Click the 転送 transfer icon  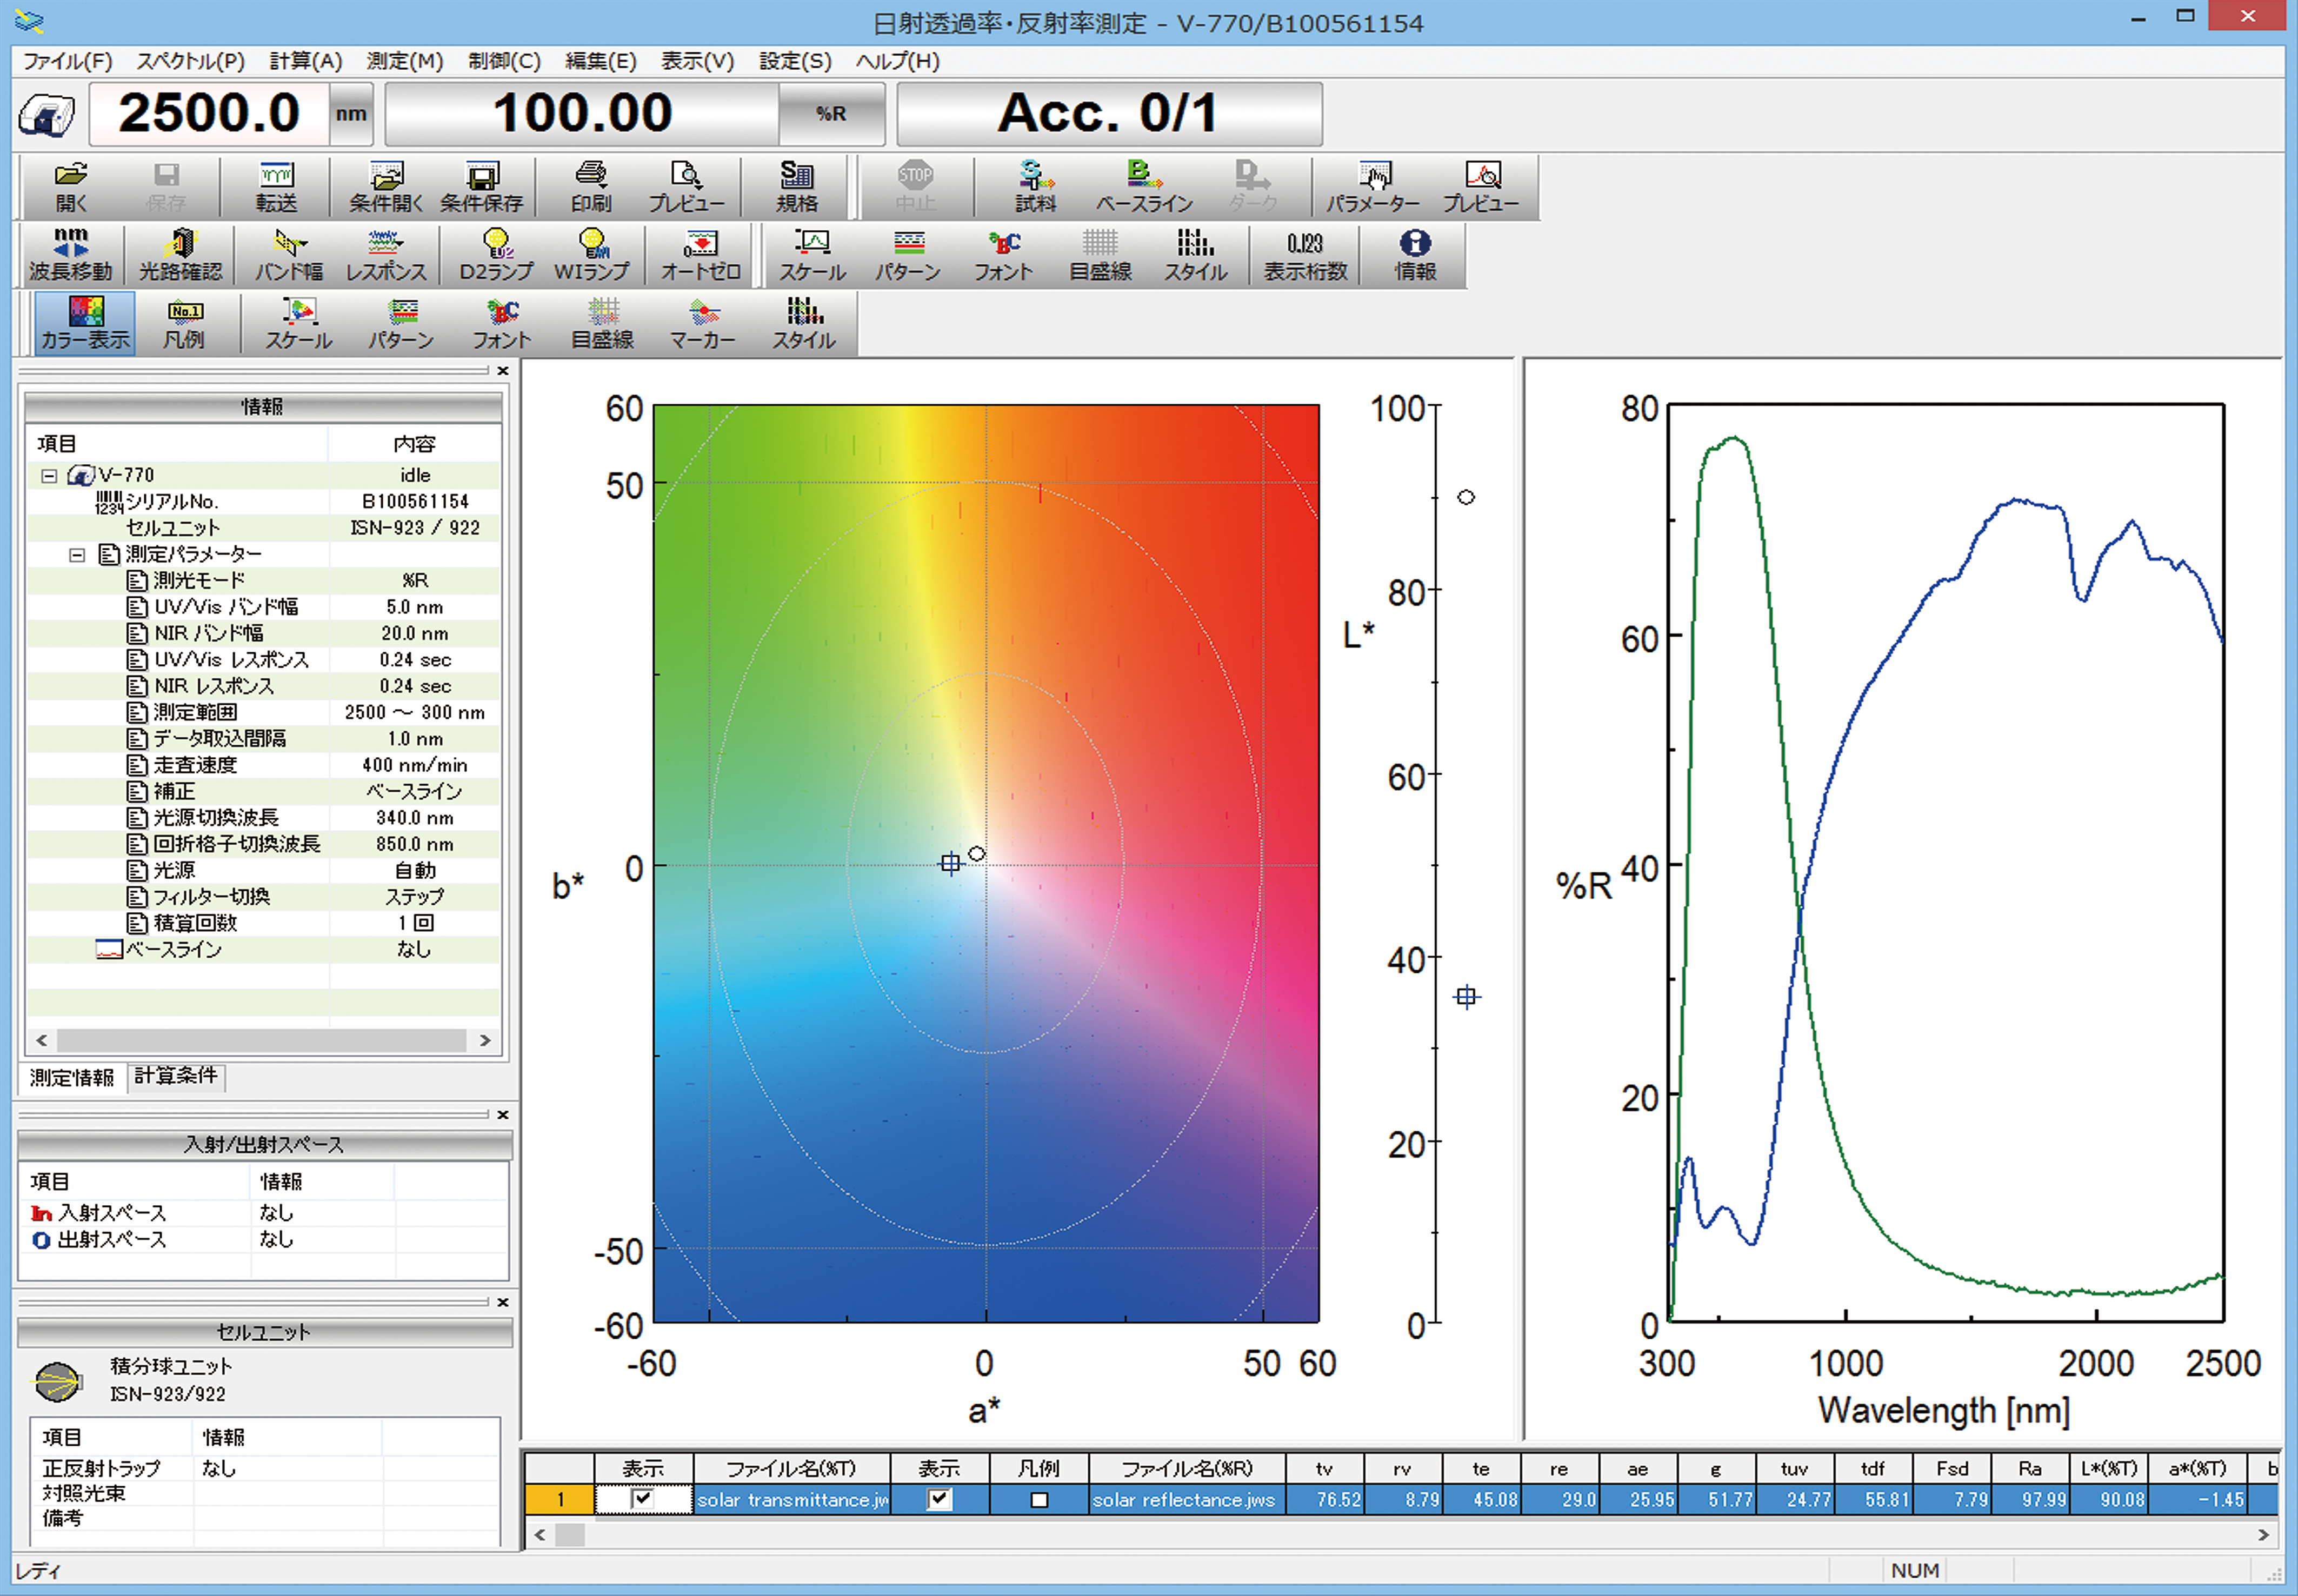277,187
